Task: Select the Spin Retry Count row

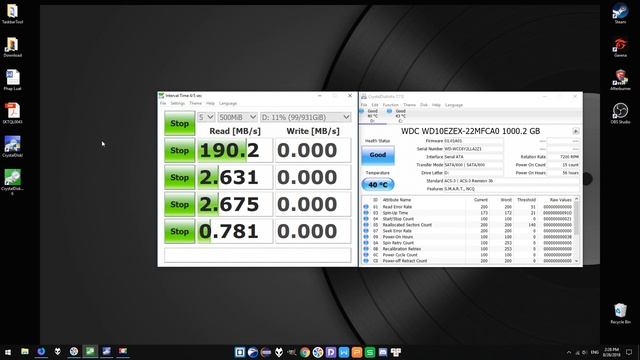Action: (468, 243)
